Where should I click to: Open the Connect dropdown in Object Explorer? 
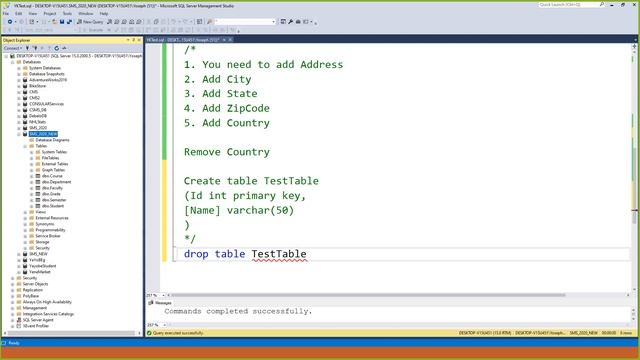click(x=13, y=48)
